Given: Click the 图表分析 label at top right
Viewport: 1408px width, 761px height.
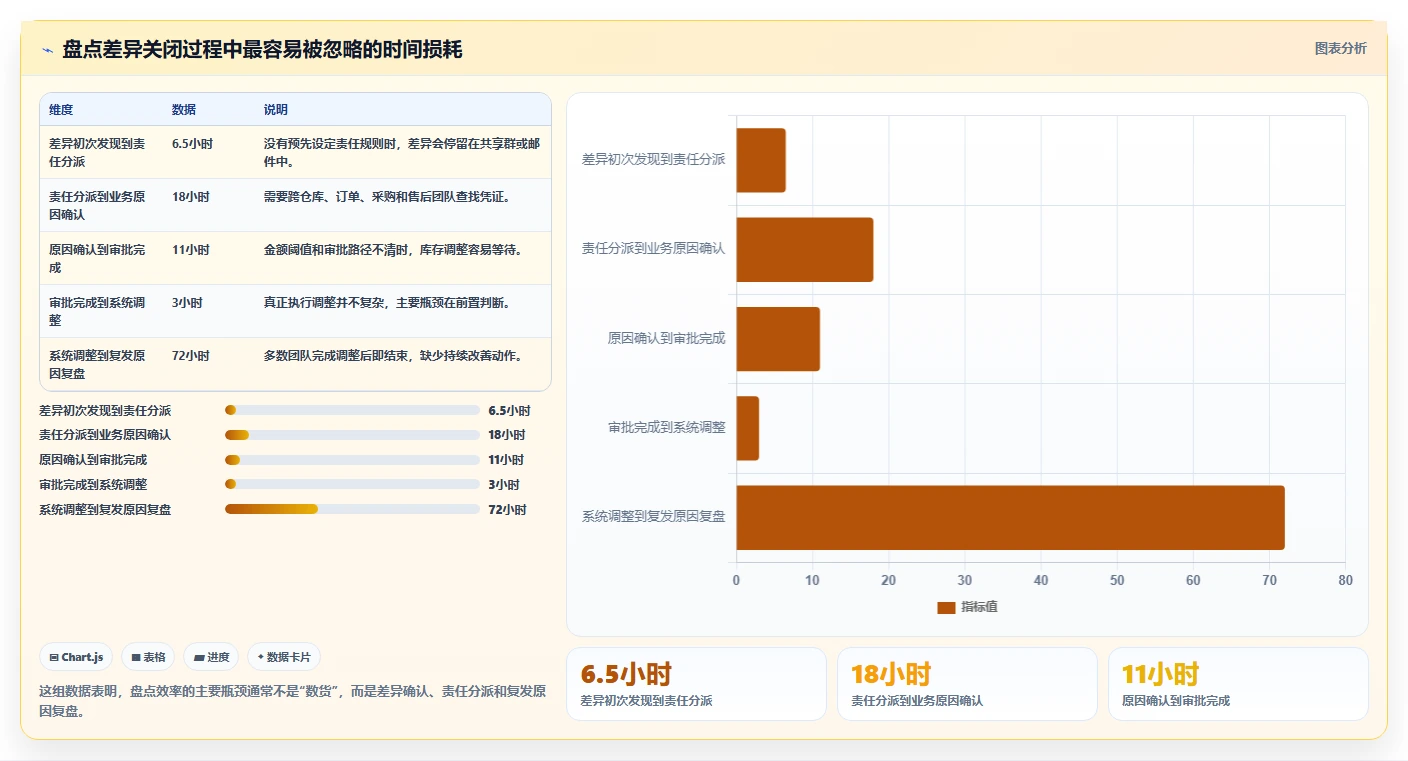Looking at the screenshot, I should (1340, 49).
